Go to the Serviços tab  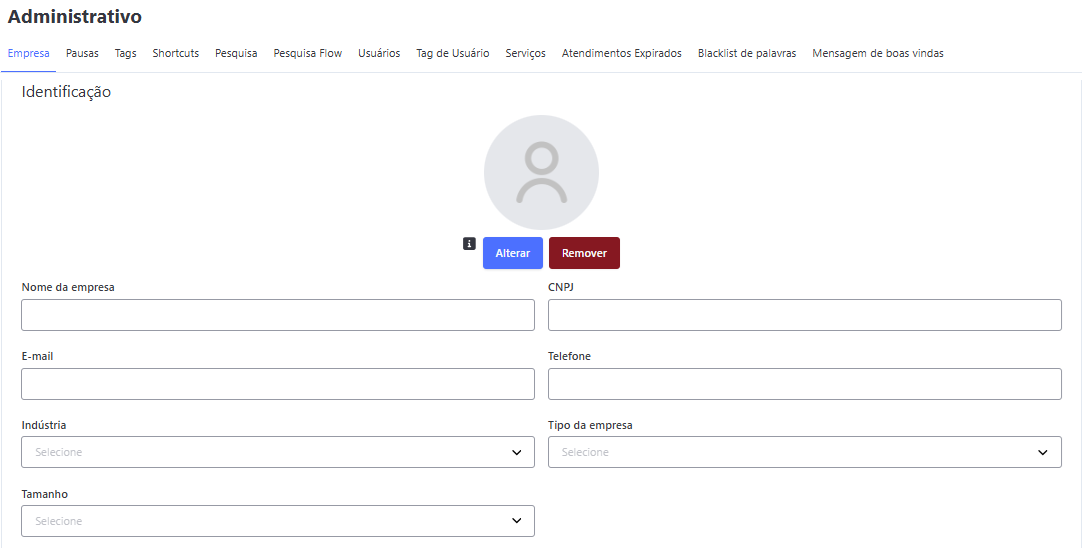coord(526,53)
